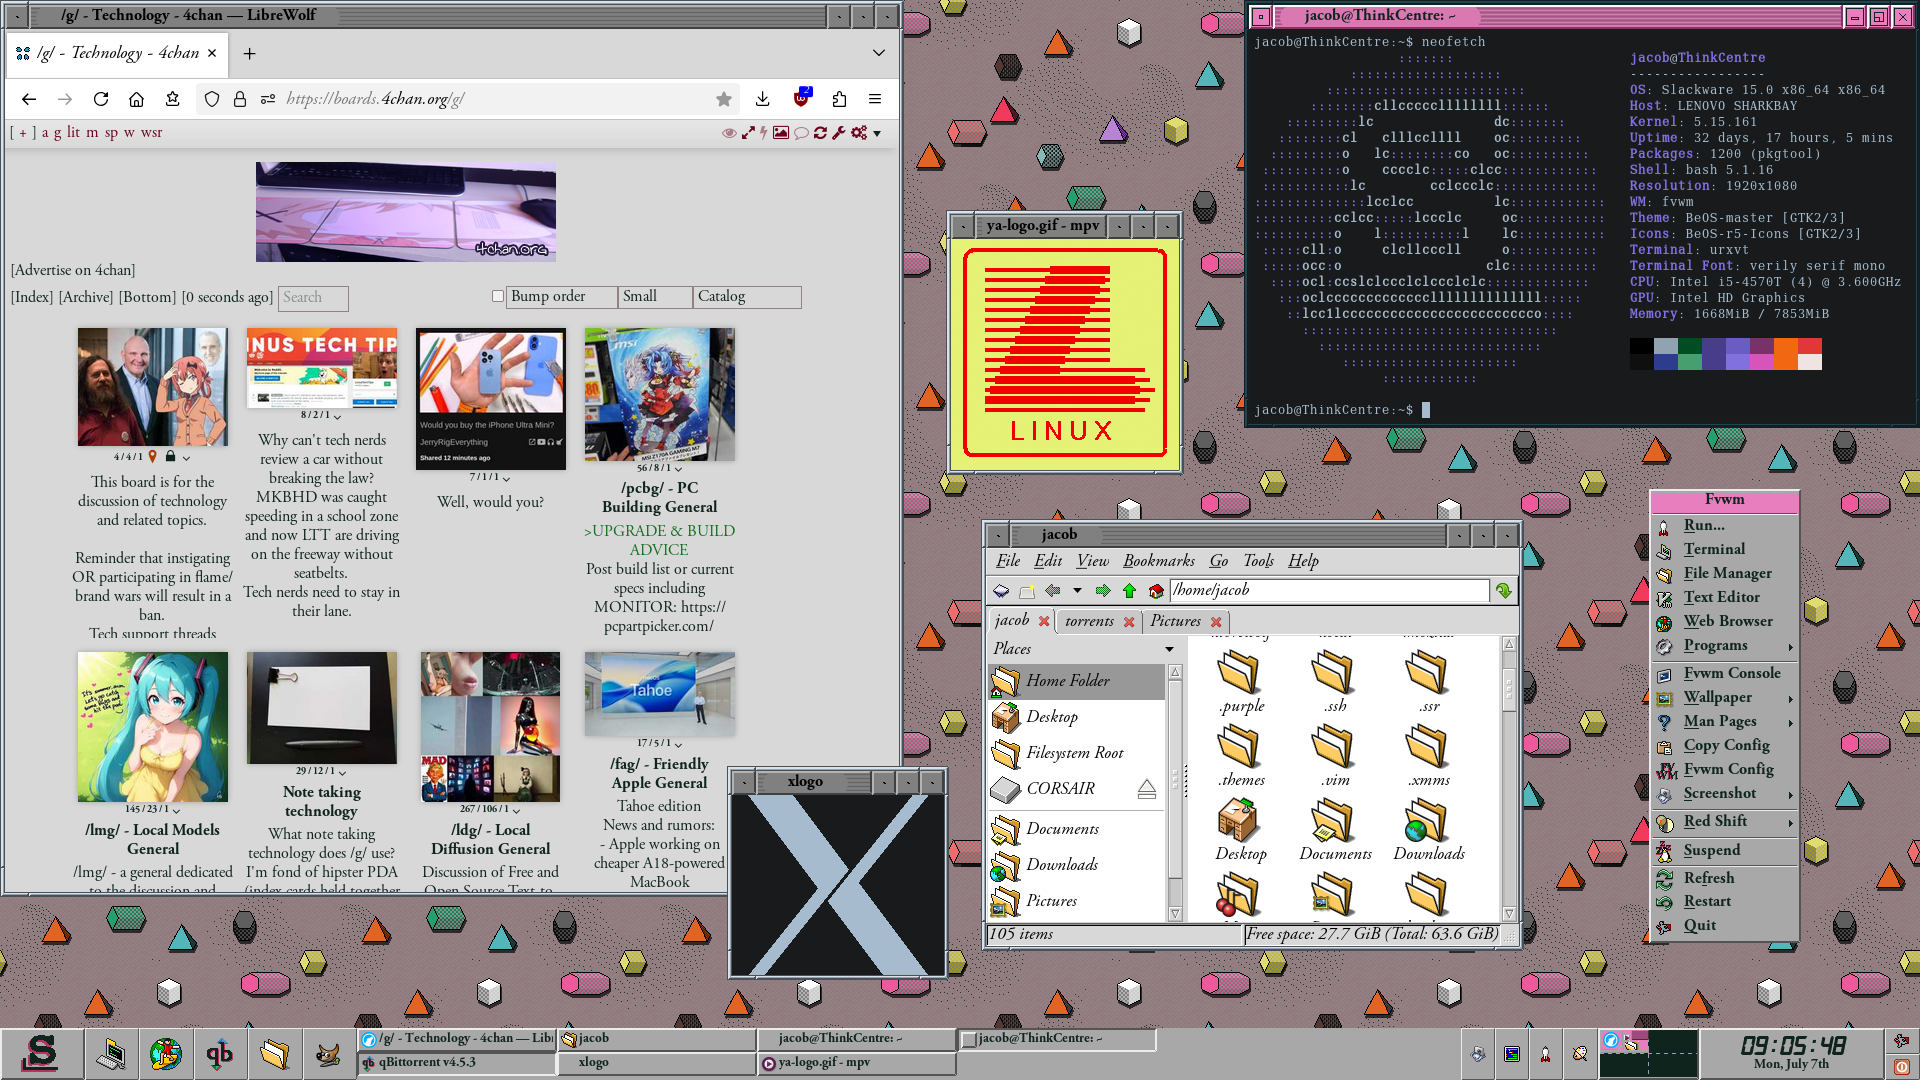Open the Linus Tech Tips thread thumbnail
This screenshot has height=1080, width=1920.
[321, 368]
